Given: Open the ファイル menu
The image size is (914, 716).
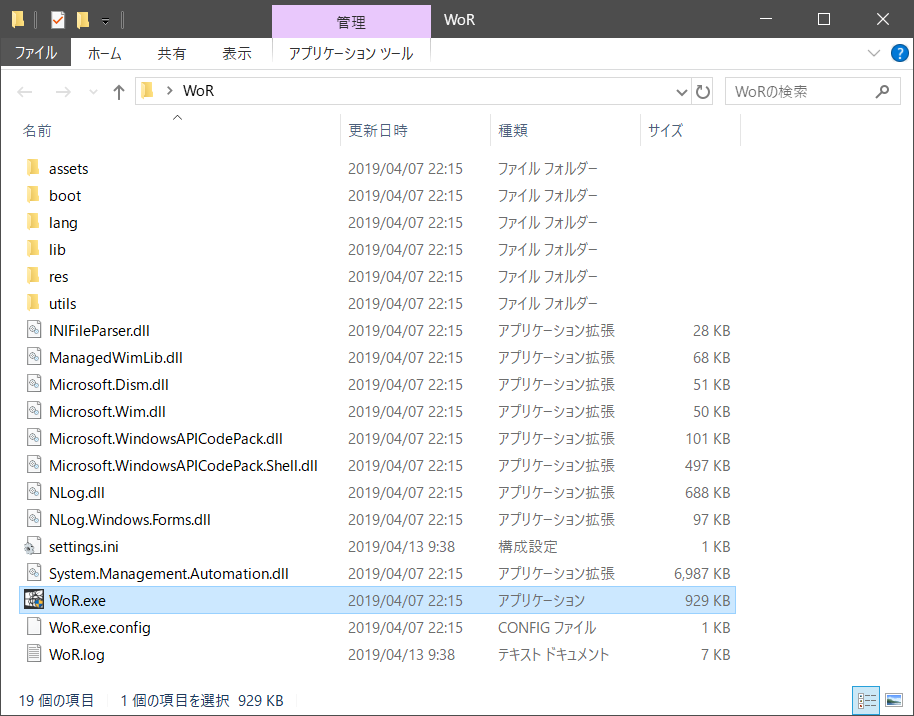Looking at the screenshot, I should (35, 53).
